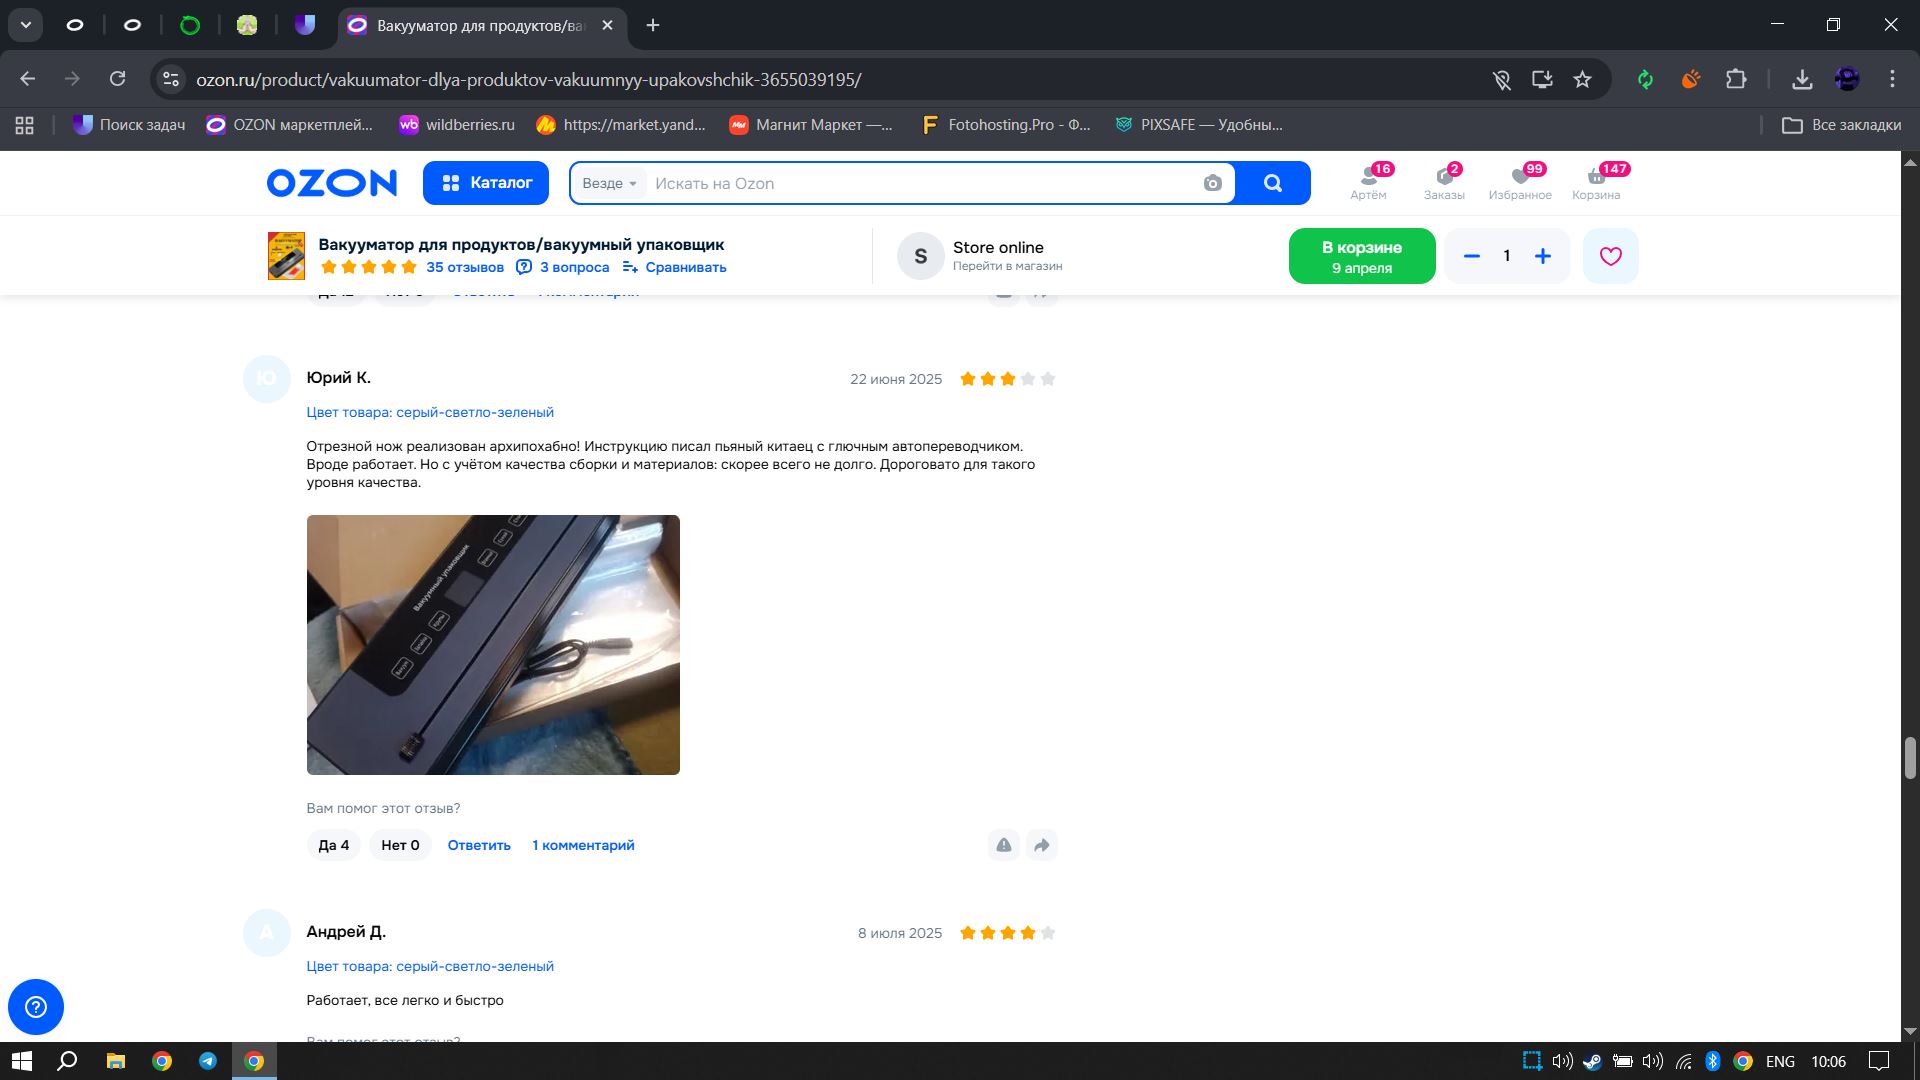Image resolution: width=1920 pixels, height=1080 pixels.
Task: Increase quantity with the plus stepper
Action: (x=1542, y=256)
